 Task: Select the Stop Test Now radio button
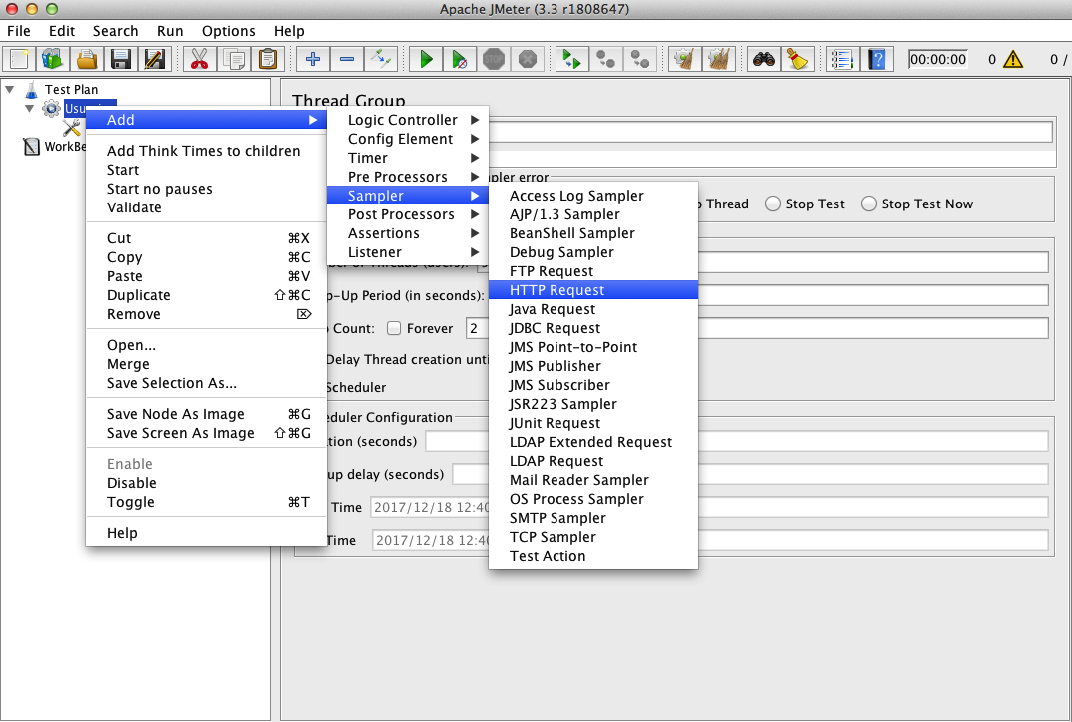click(x=868, y=204)
